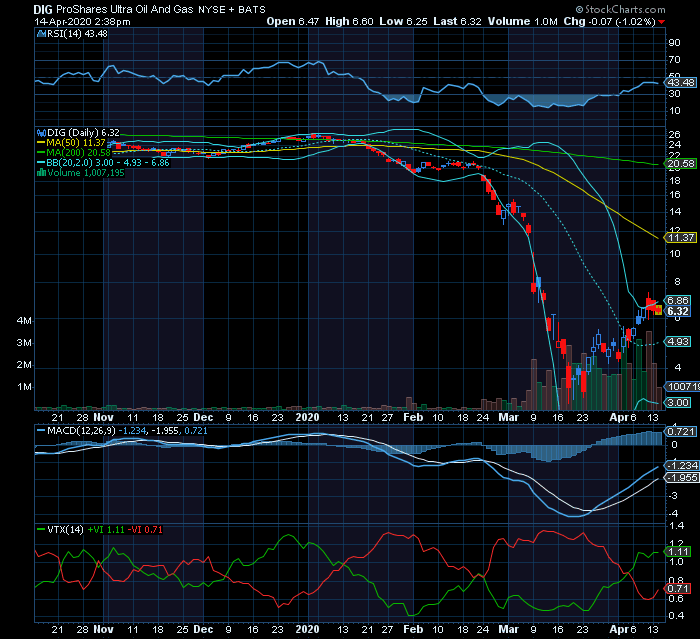This screenshot has width=700, height=639.
Task: Click the MA(50) 11.37 legend text
Action: pos(76,143)
